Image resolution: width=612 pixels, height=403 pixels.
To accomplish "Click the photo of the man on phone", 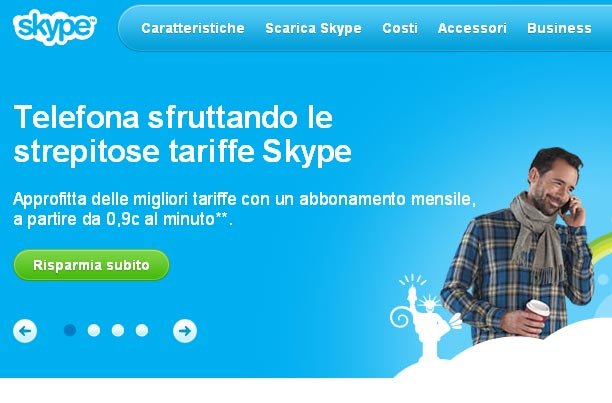I will (519, 246).
